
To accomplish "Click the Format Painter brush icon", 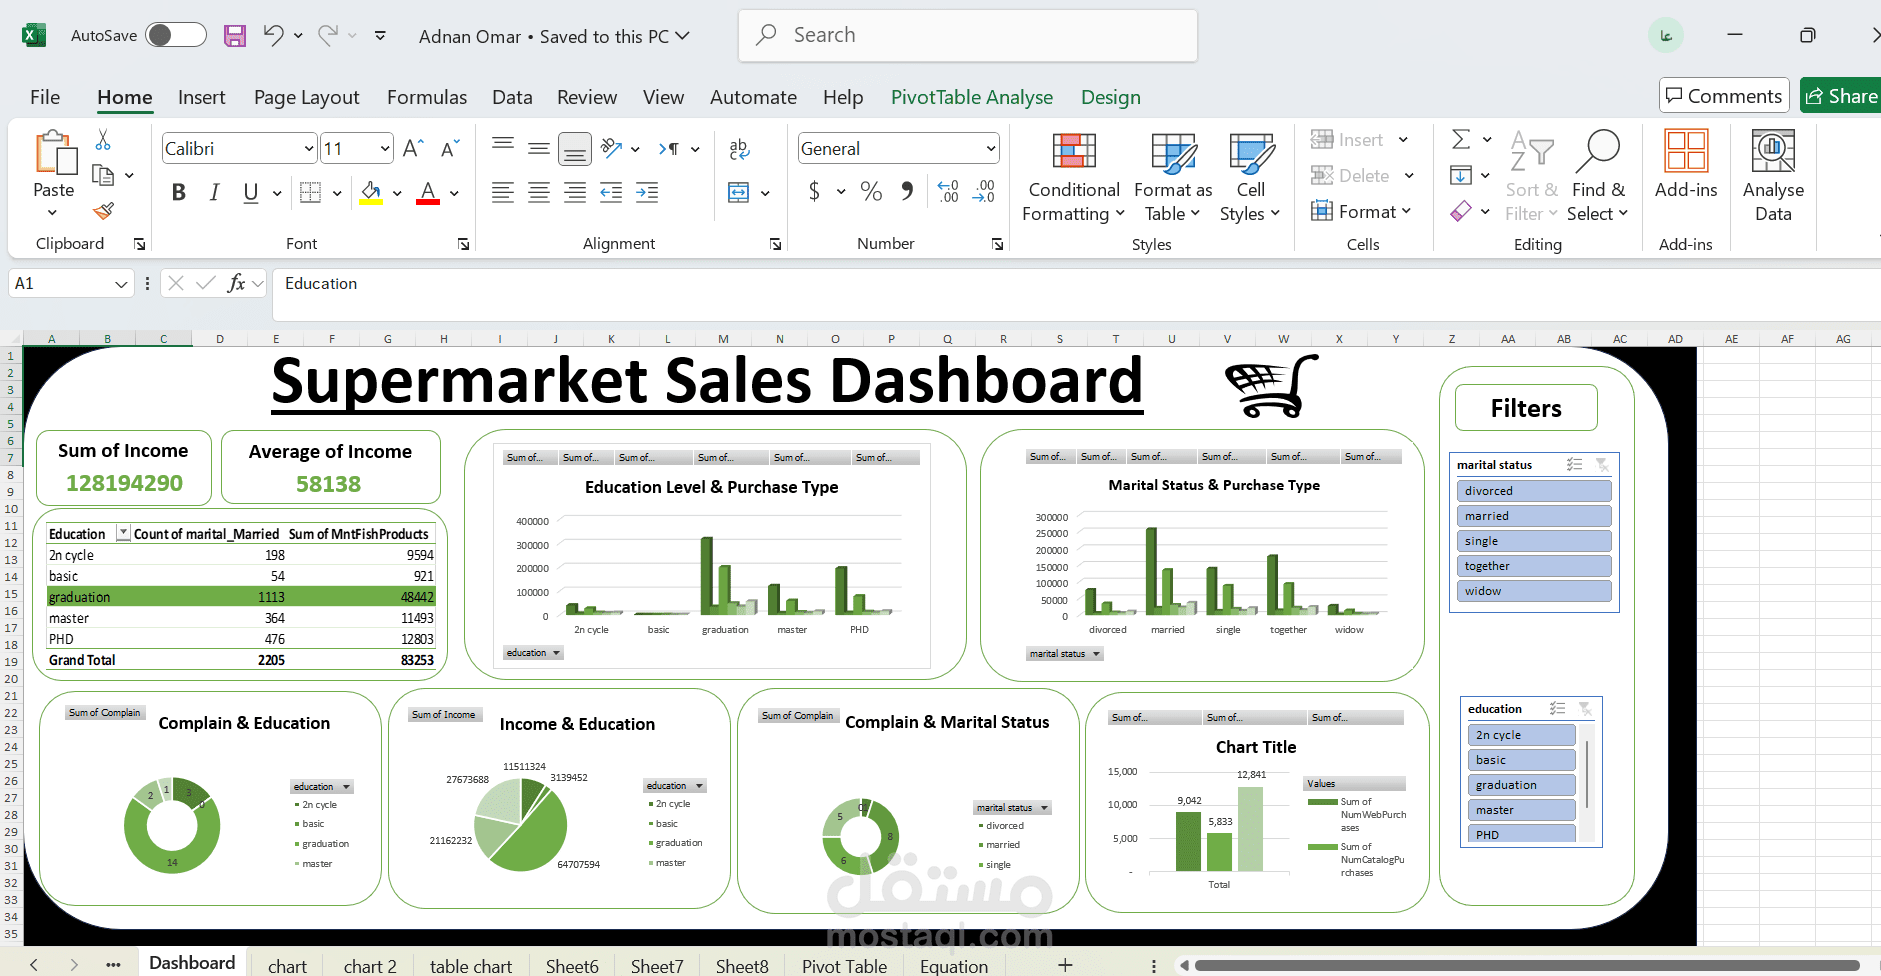I will pyautogui.click(x=103, y=211).
